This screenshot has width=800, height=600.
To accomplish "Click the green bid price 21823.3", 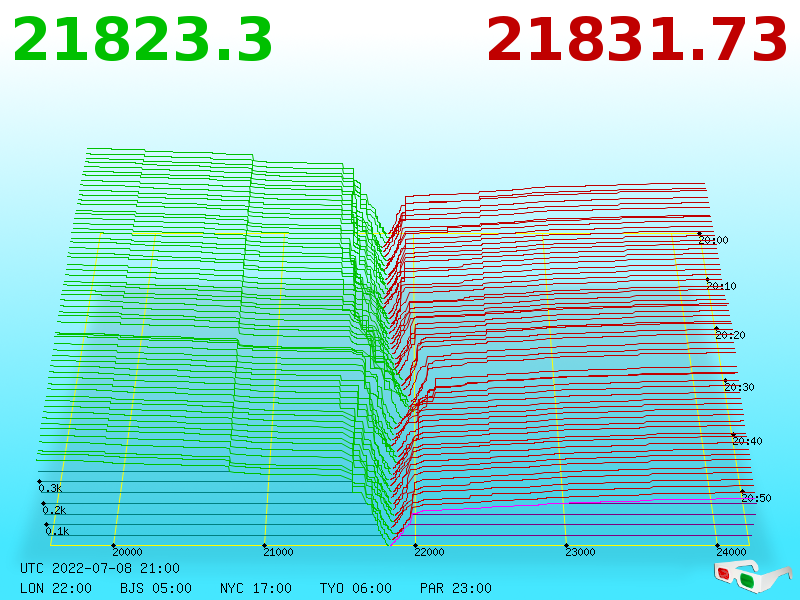I will (143, 40).
